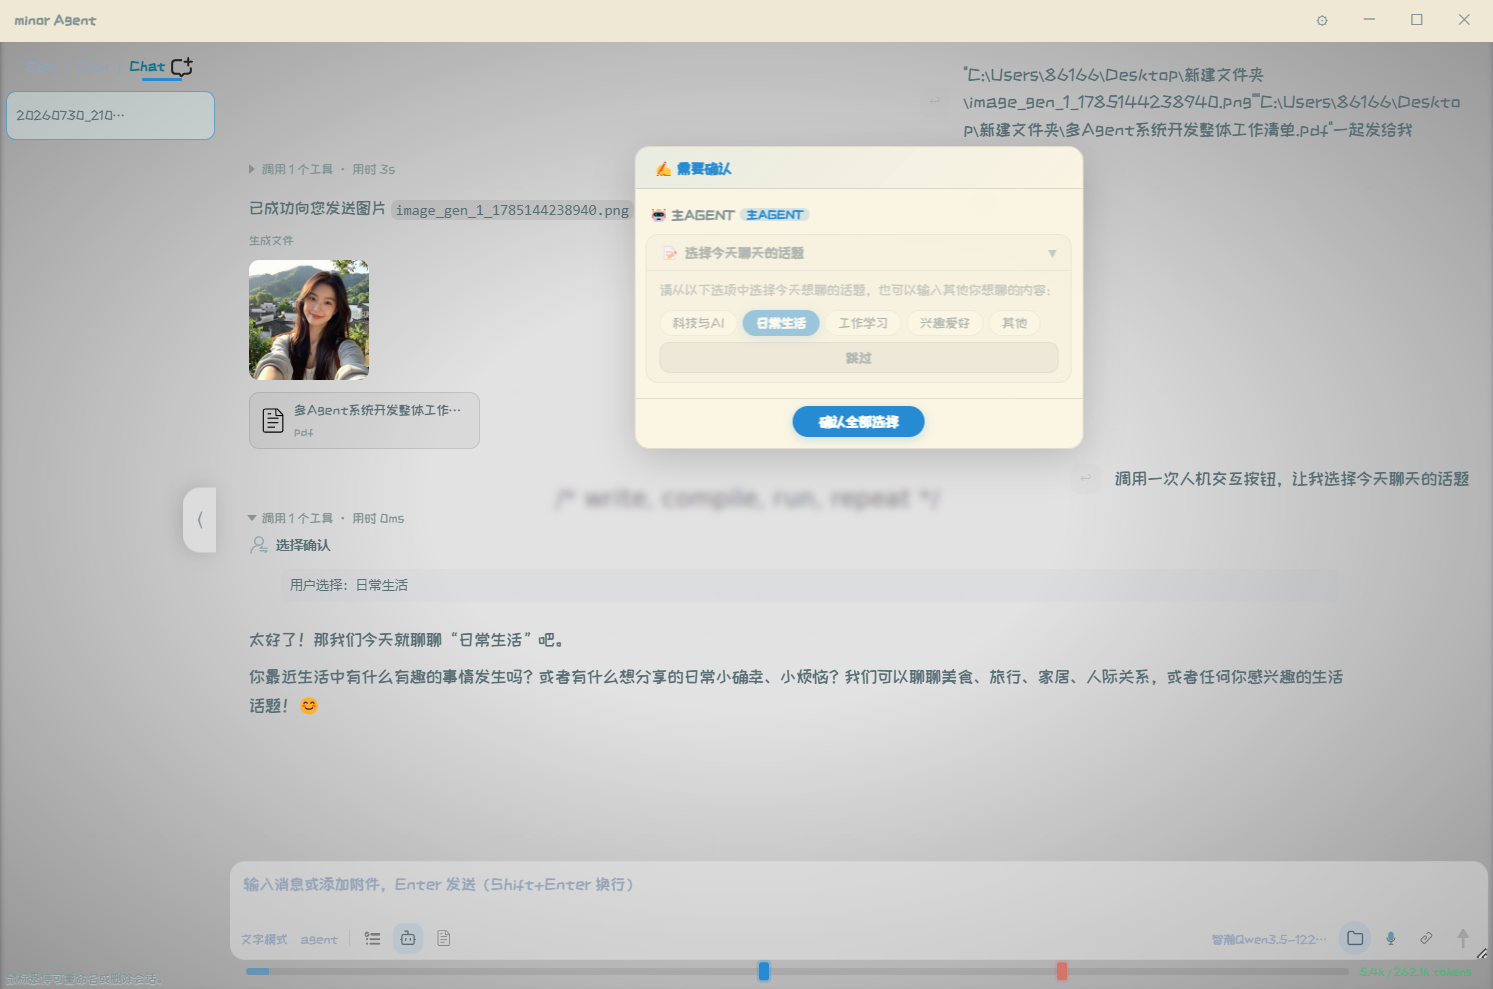
Task: Collapse the sidebar with left chevron handle
Action: pyautogui.click(x=200, y=520)
